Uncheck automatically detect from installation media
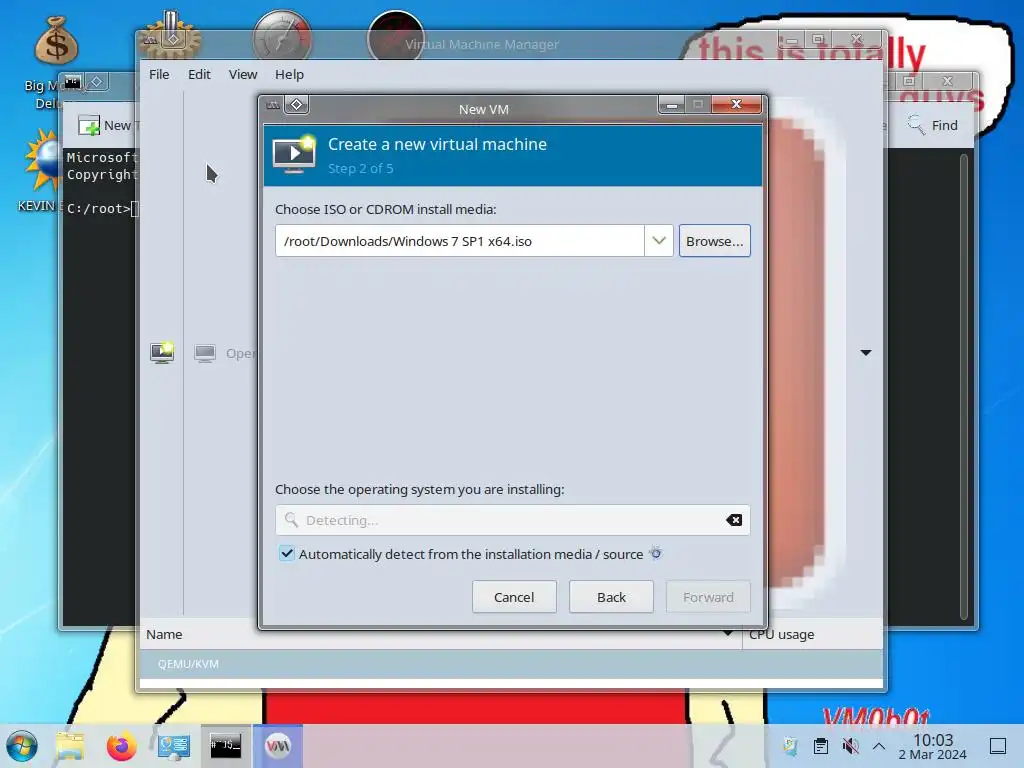Screen dimensions: 1024x768 tap(287, 554)
